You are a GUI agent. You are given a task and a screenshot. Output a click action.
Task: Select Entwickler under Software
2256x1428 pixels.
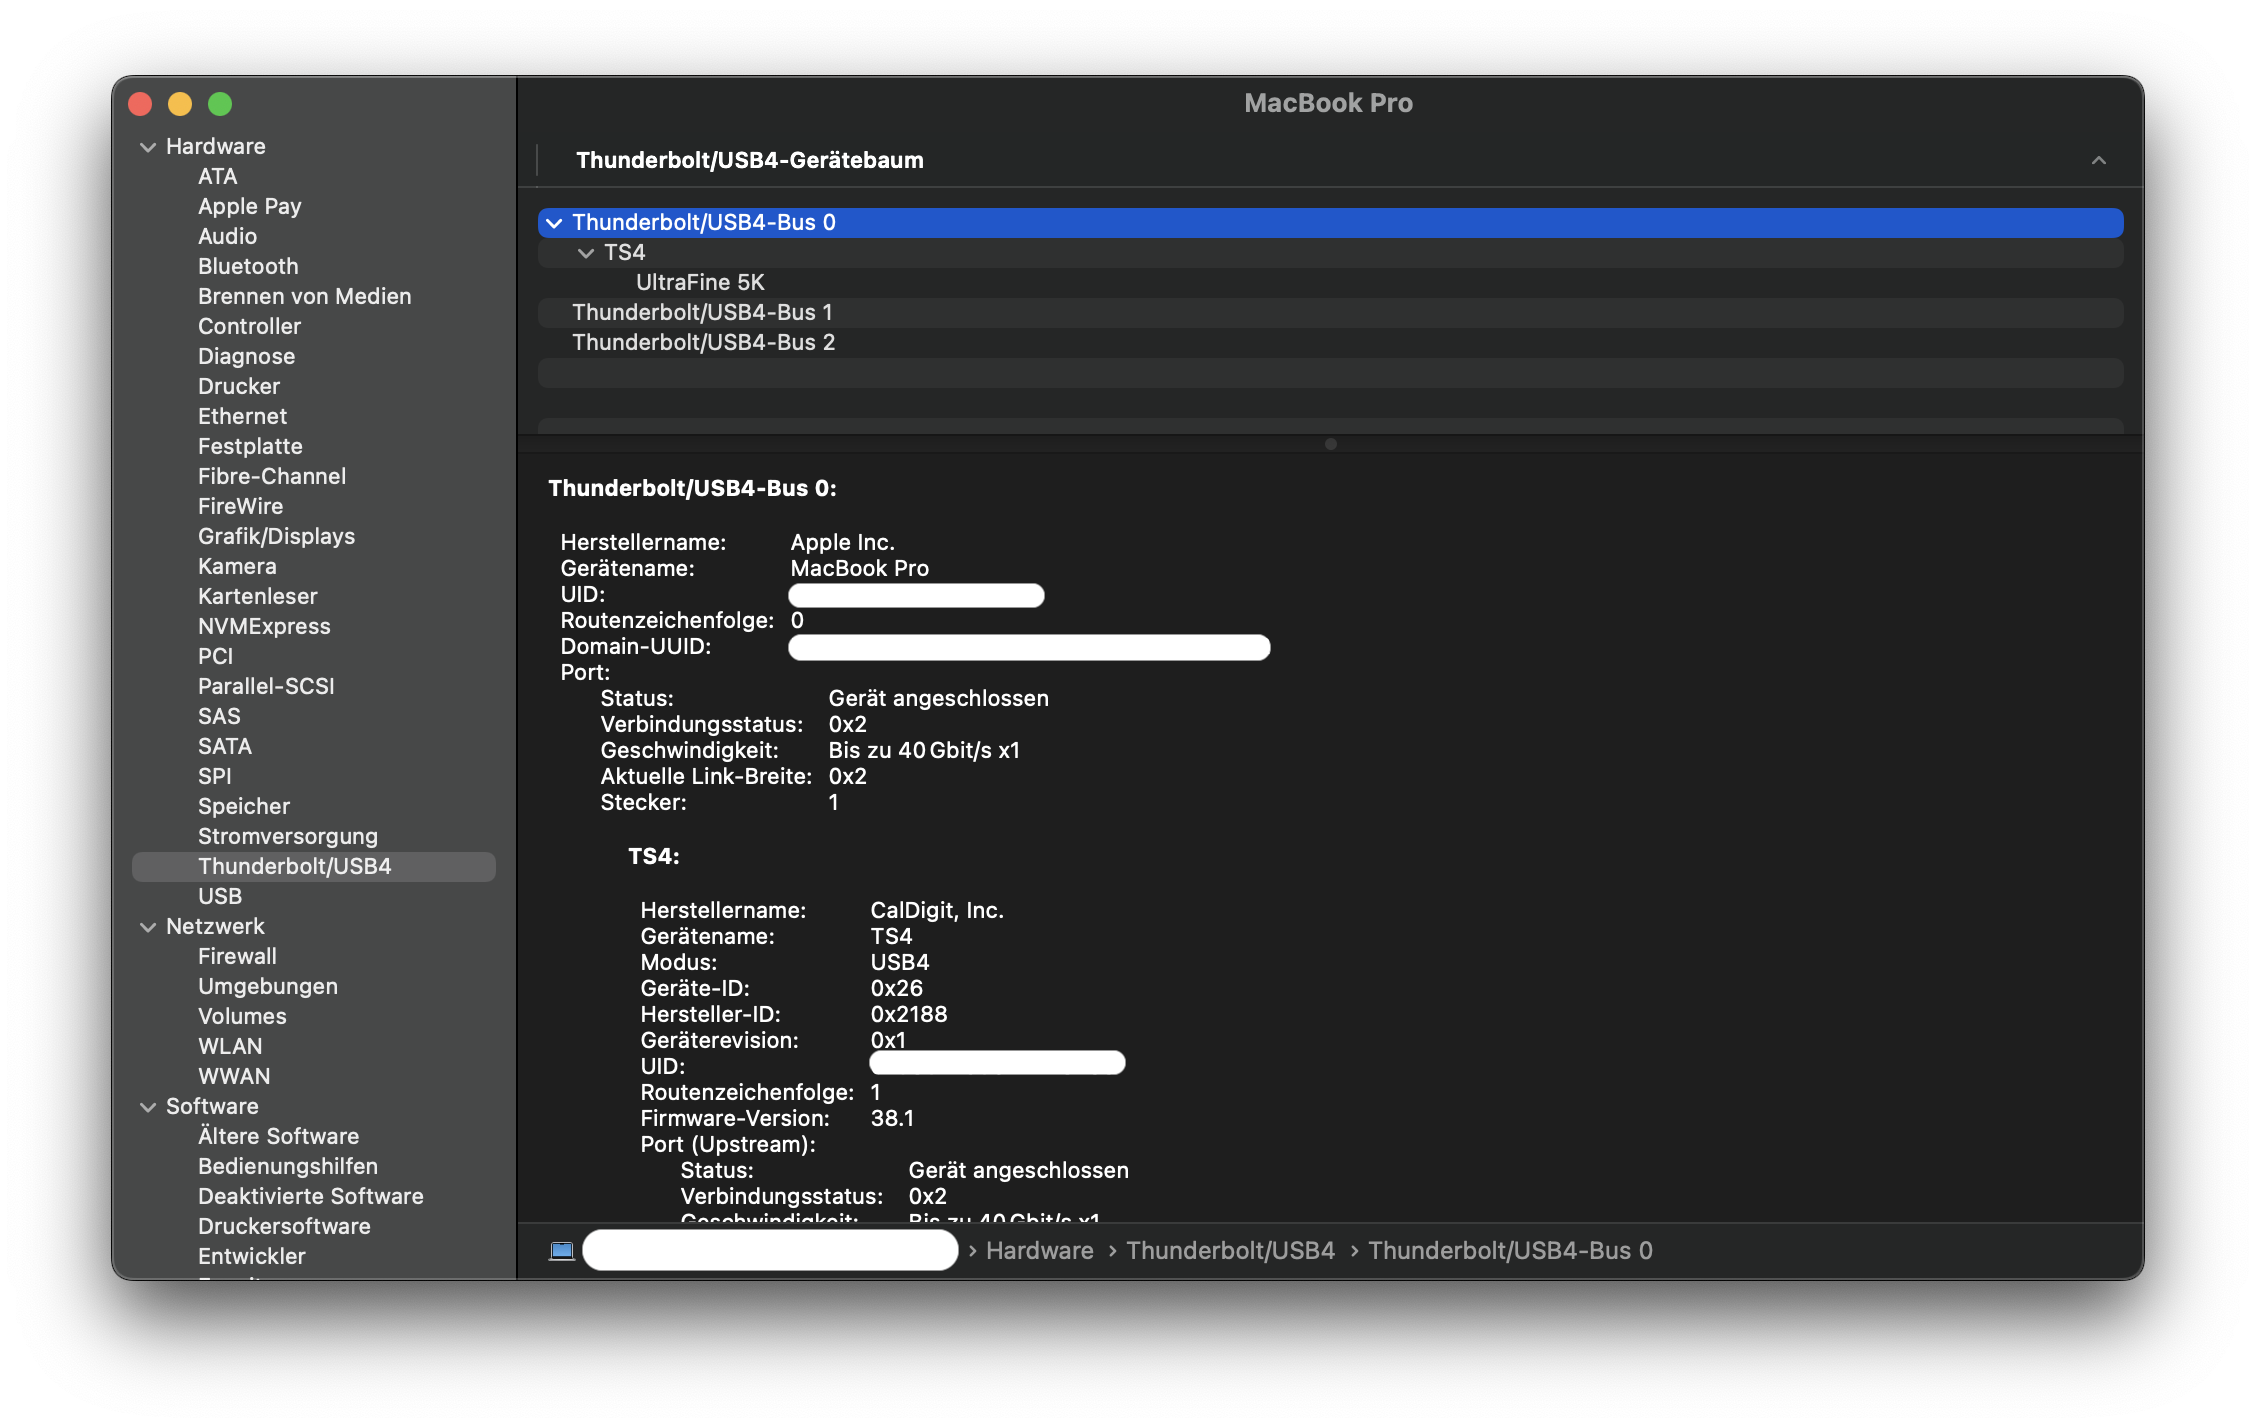point(252,1256)
